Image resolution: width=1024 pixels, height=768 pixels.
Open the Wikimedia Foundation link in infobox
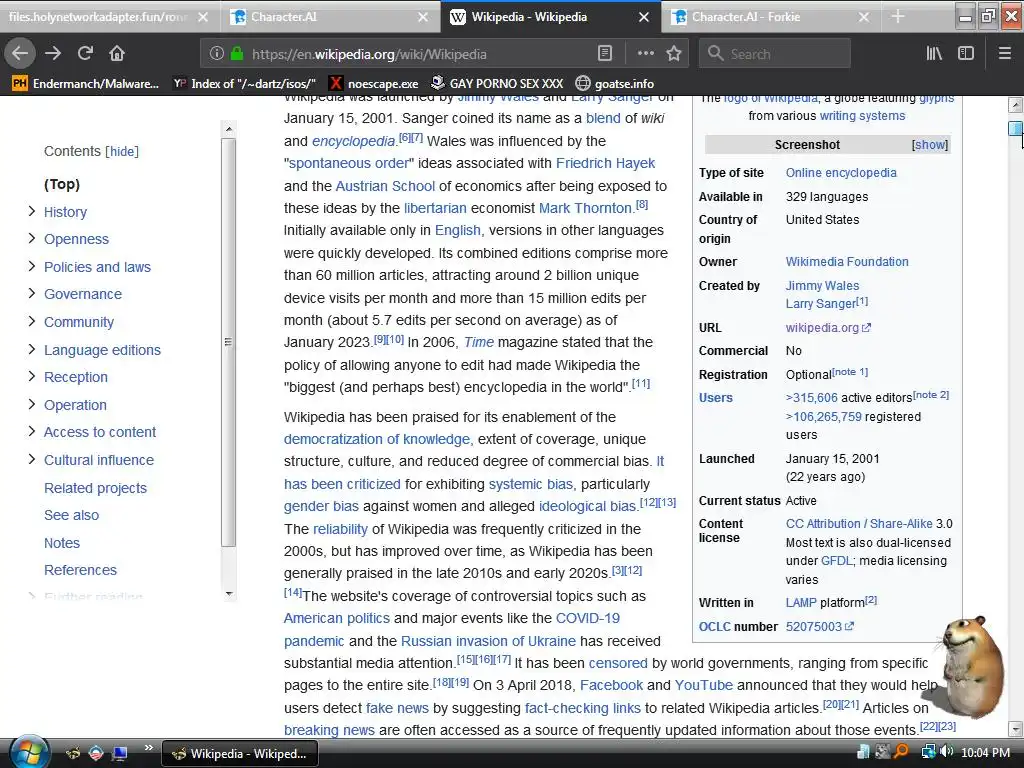point(847,262)
